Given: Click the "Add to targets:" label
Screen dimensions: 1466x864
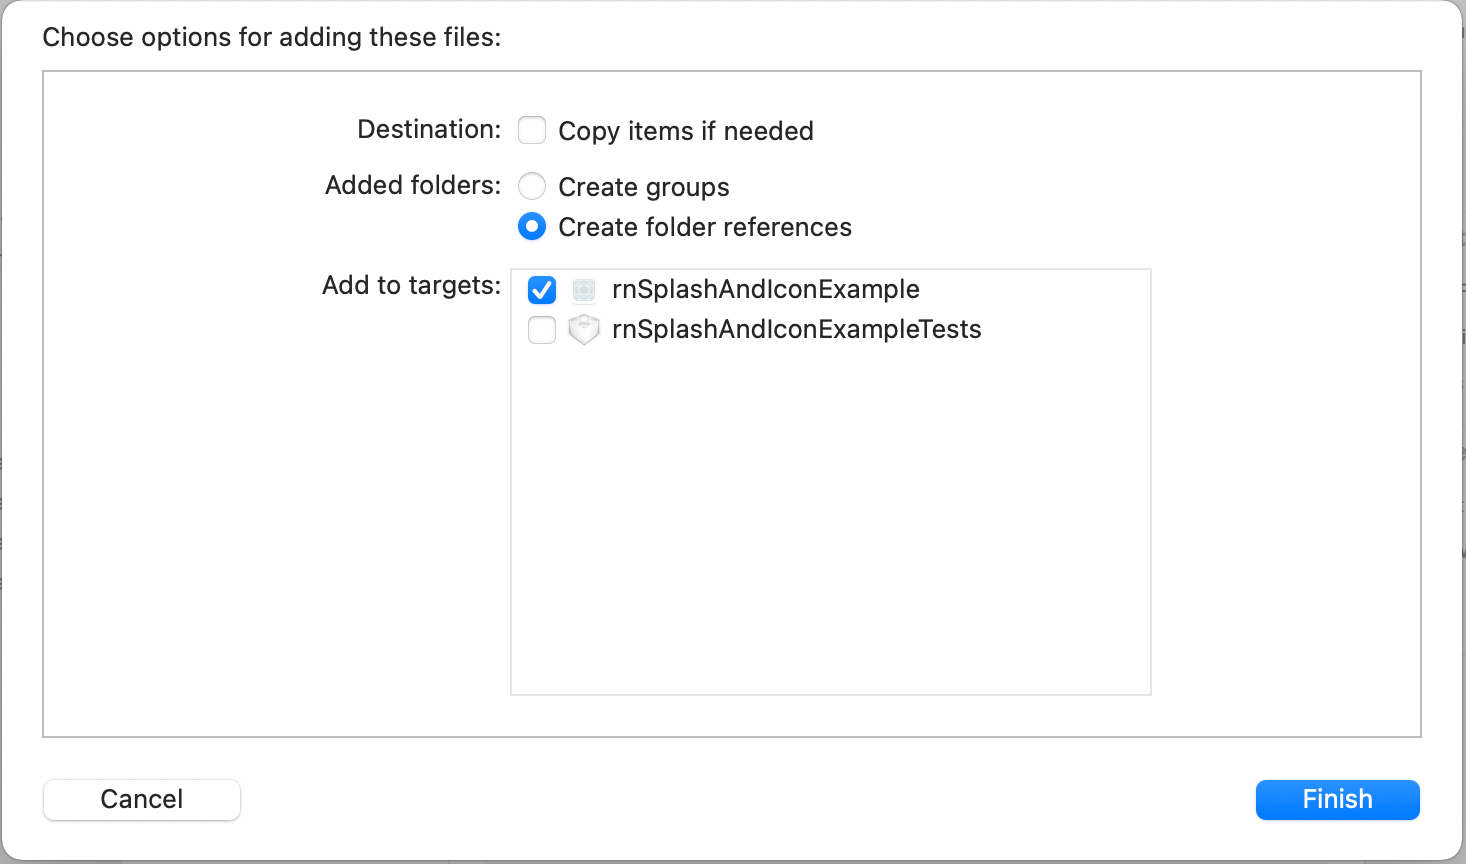Looking at the screenshot, I should click(x=412, y=285).
